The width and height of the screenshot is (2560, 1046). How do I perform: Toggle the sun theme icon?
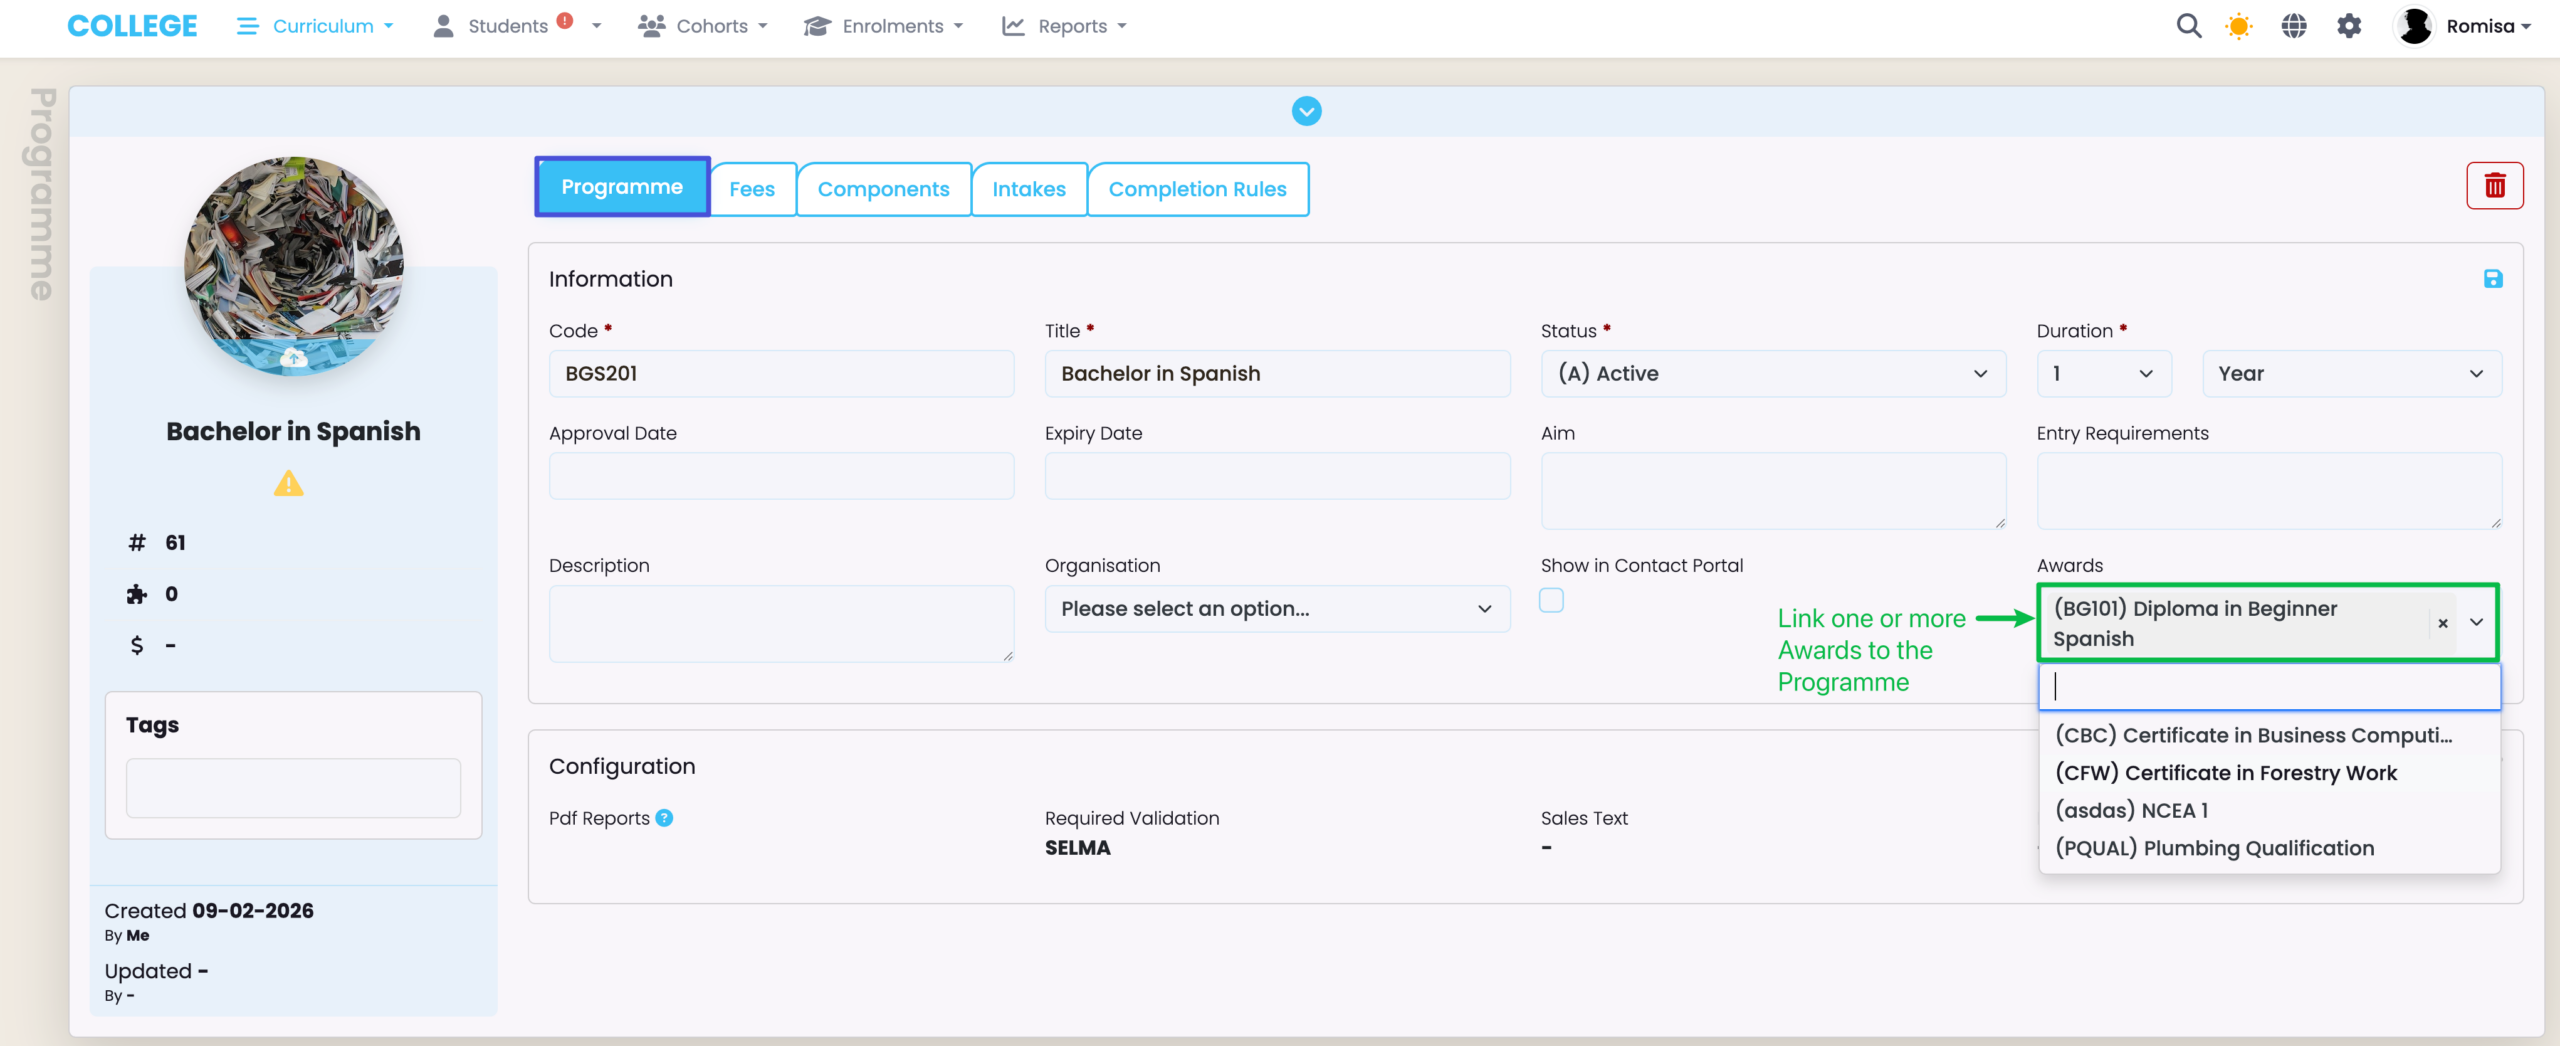click(x=2238, y=26)
